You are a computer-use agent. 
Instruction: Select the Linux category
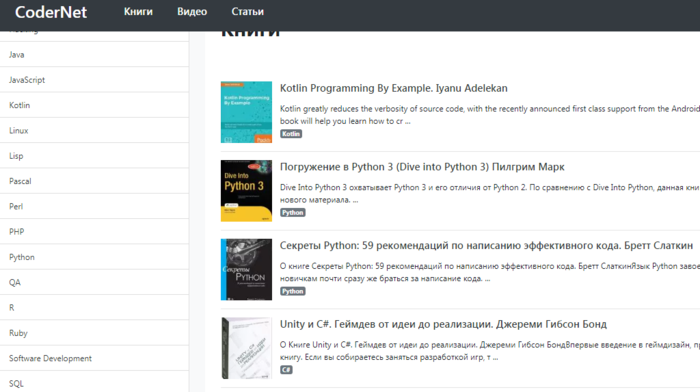click(94, 130)
